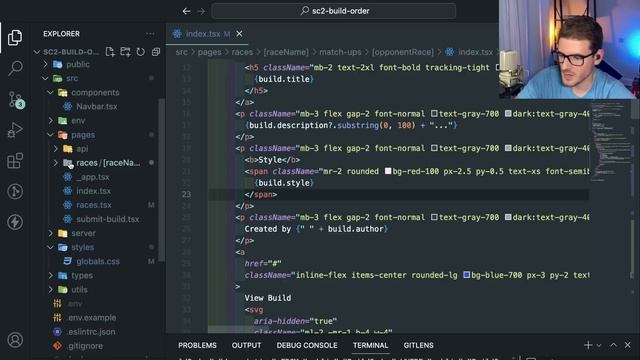Click the match-ups breadcrumb segment
Image resolution: width=640 pixels, height=360 pixels.
point(340,52)
